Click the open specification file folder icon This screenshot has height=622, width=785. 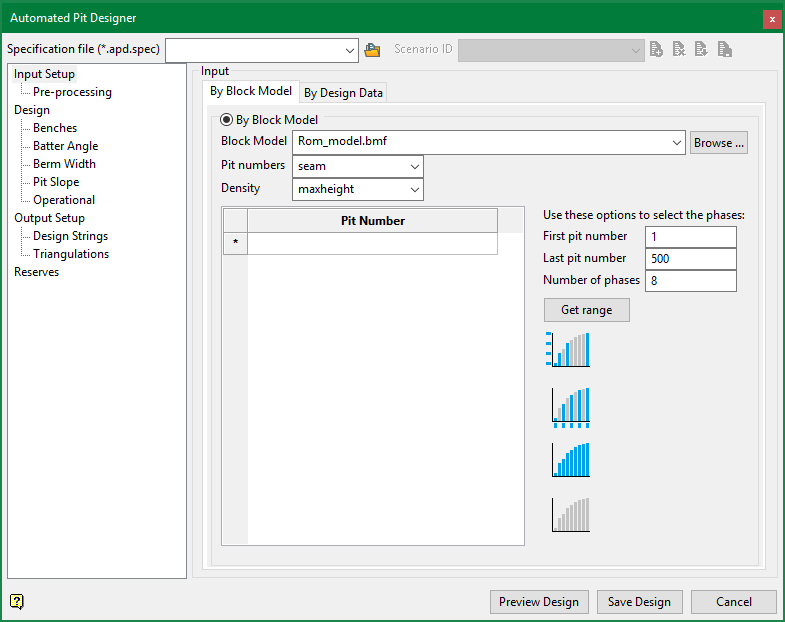(373, 50)
